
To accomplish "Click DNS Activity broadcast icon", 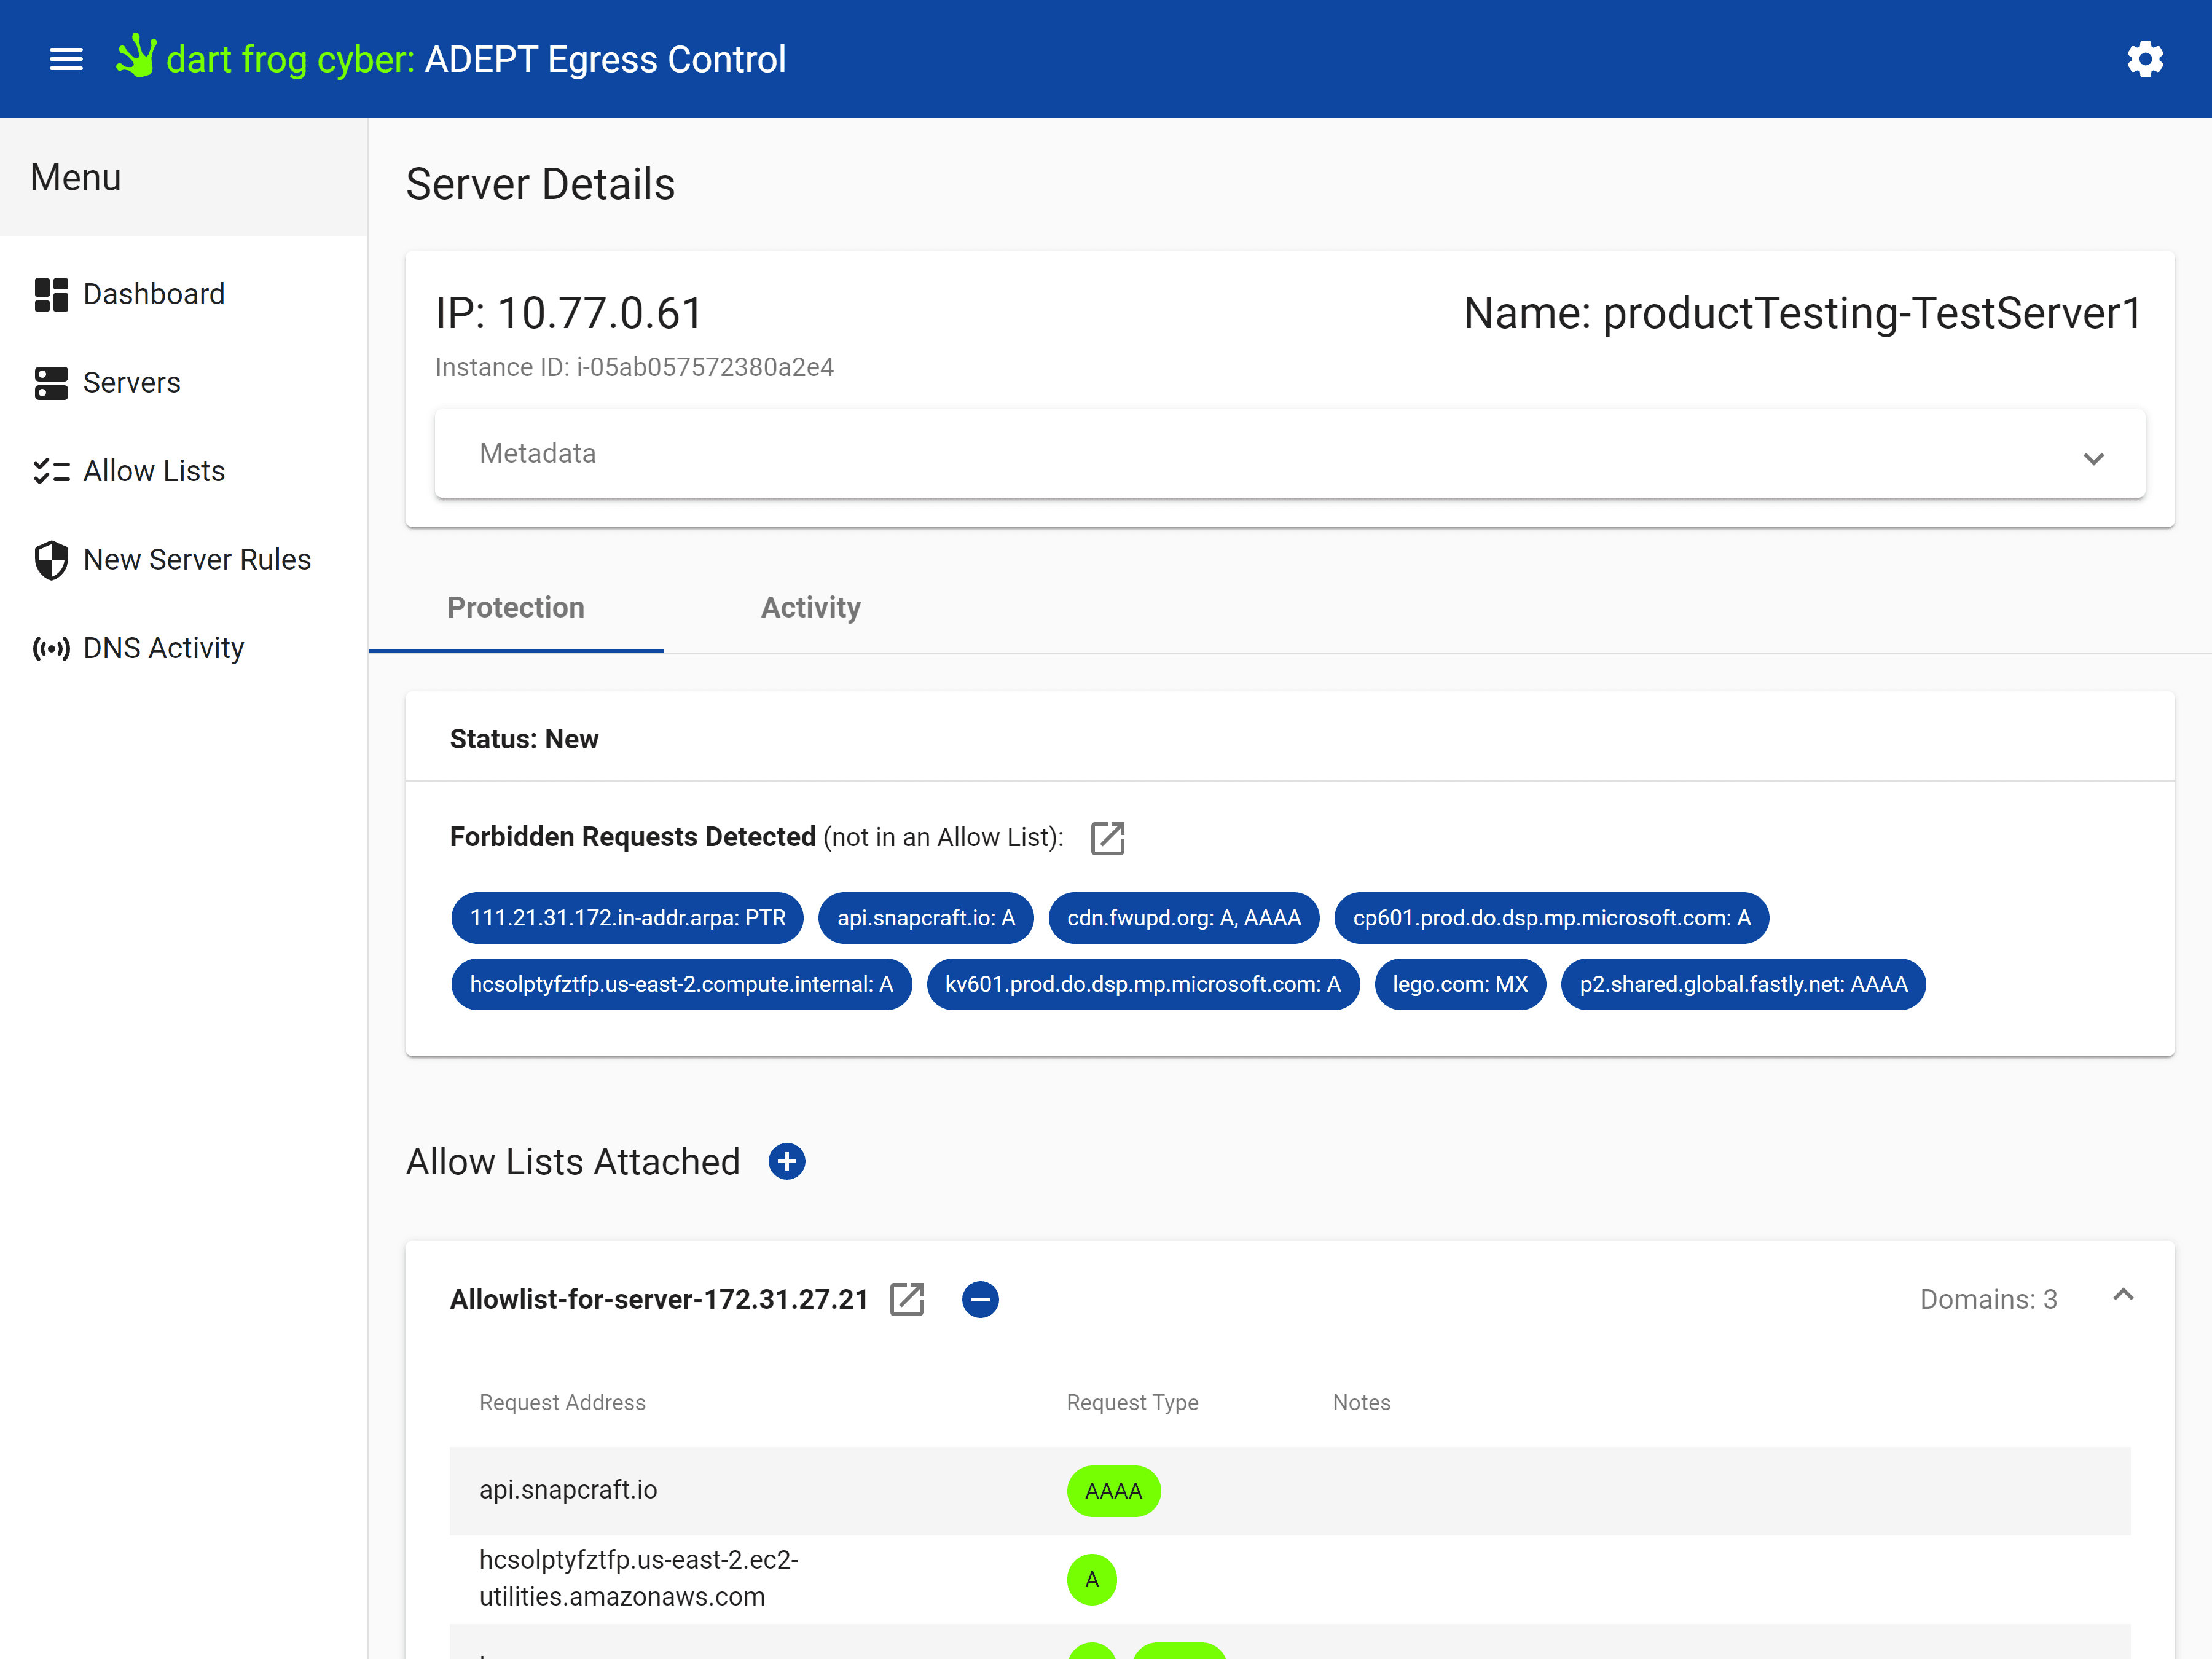I will click(51, 648).
